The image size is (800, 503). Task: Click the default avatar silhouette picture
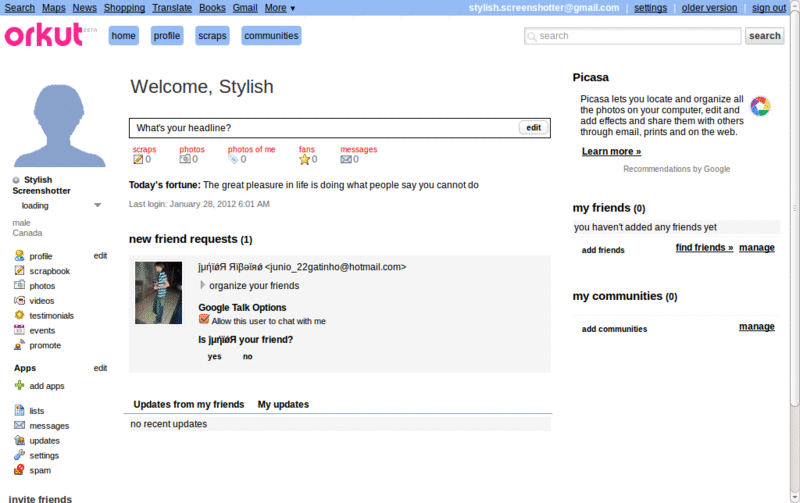(x=59, y=125)
